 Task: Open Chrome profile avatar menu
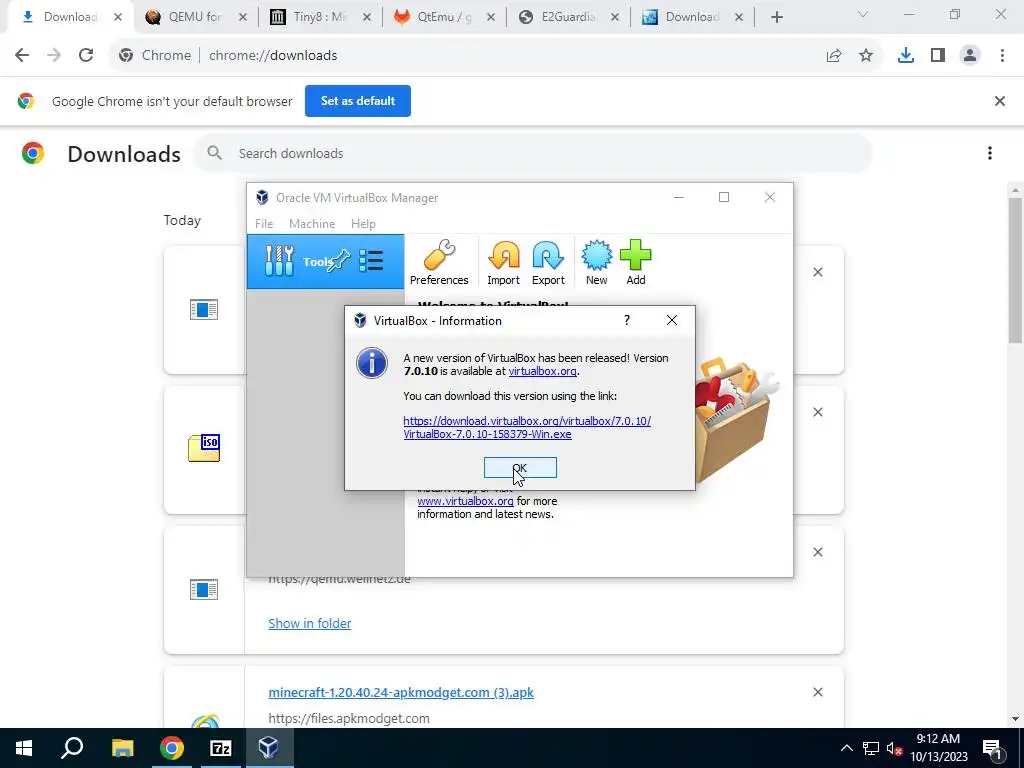970,56
